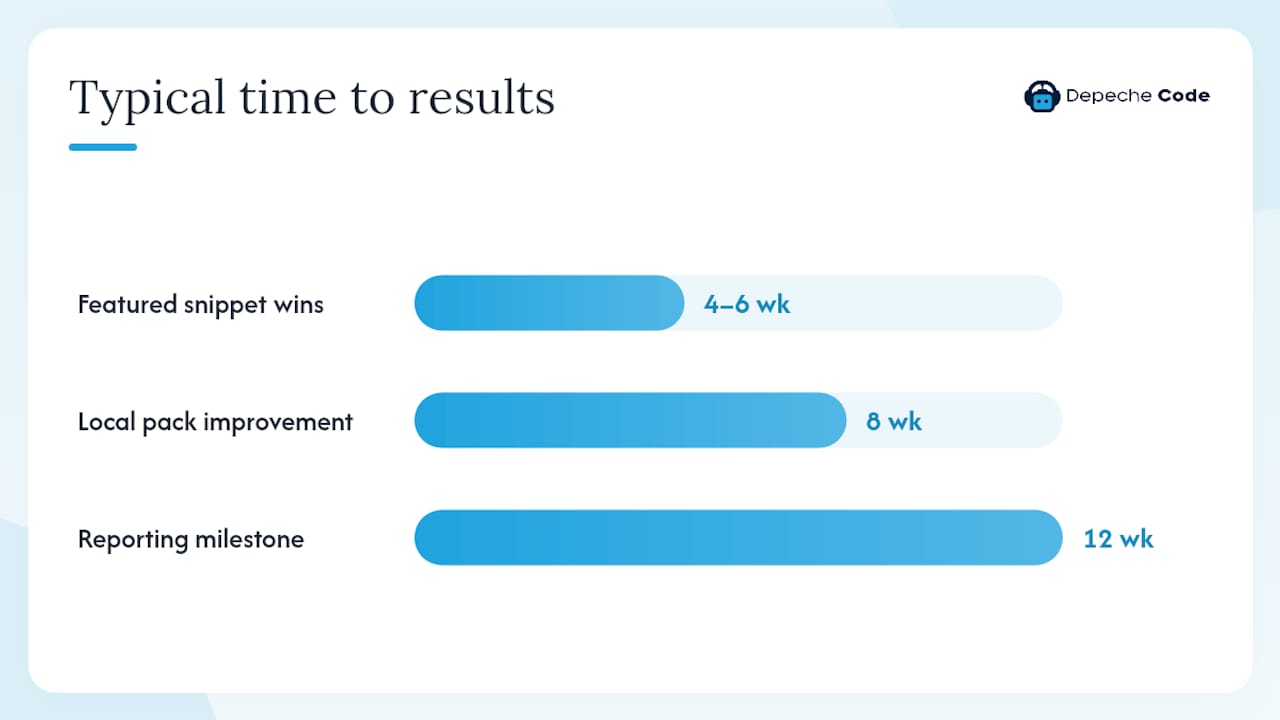Click the '8 wk' value label
1280x720 pixels.
[x=894, y=421]
